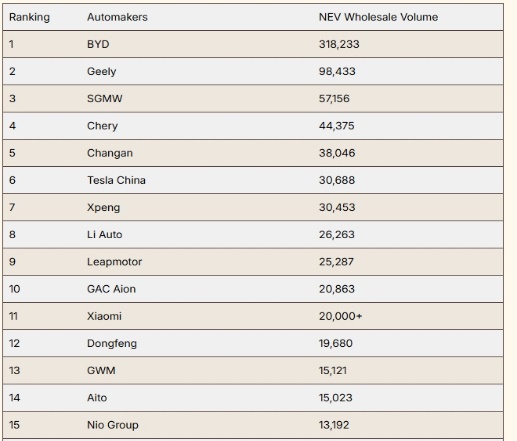Click the Automakers column header
Image resolution: width=517 pixels, height=441 pixels.
117,17
